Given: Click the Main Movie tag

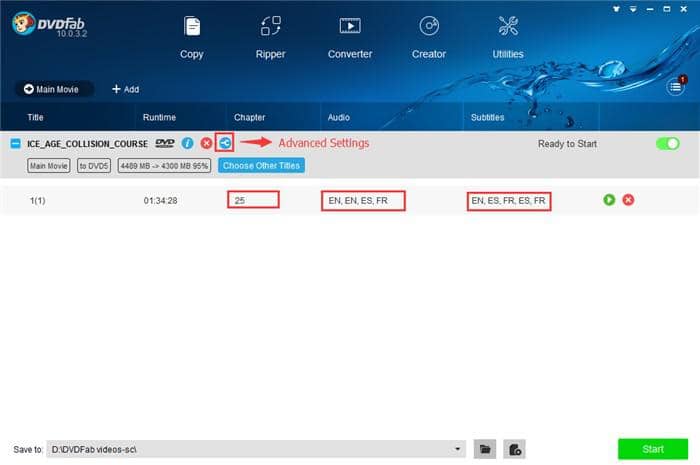Looking at the screenshot, I should [49, 166].
